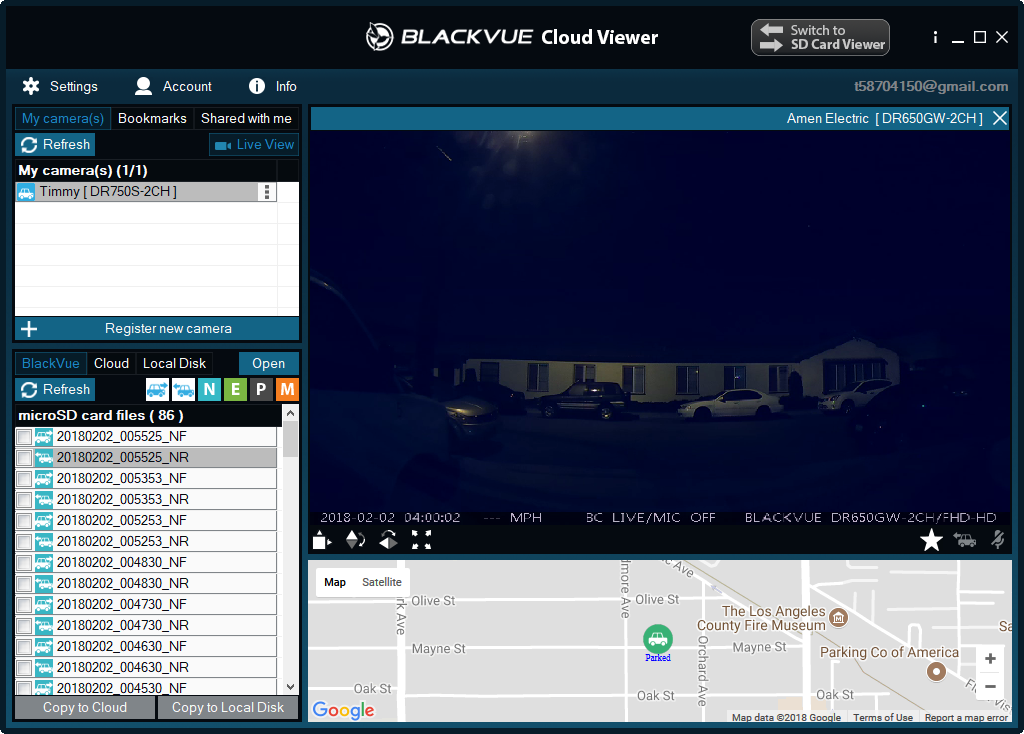Switch to the Cloud files tab
This screenshot has height=734, width=1024.
111,363
